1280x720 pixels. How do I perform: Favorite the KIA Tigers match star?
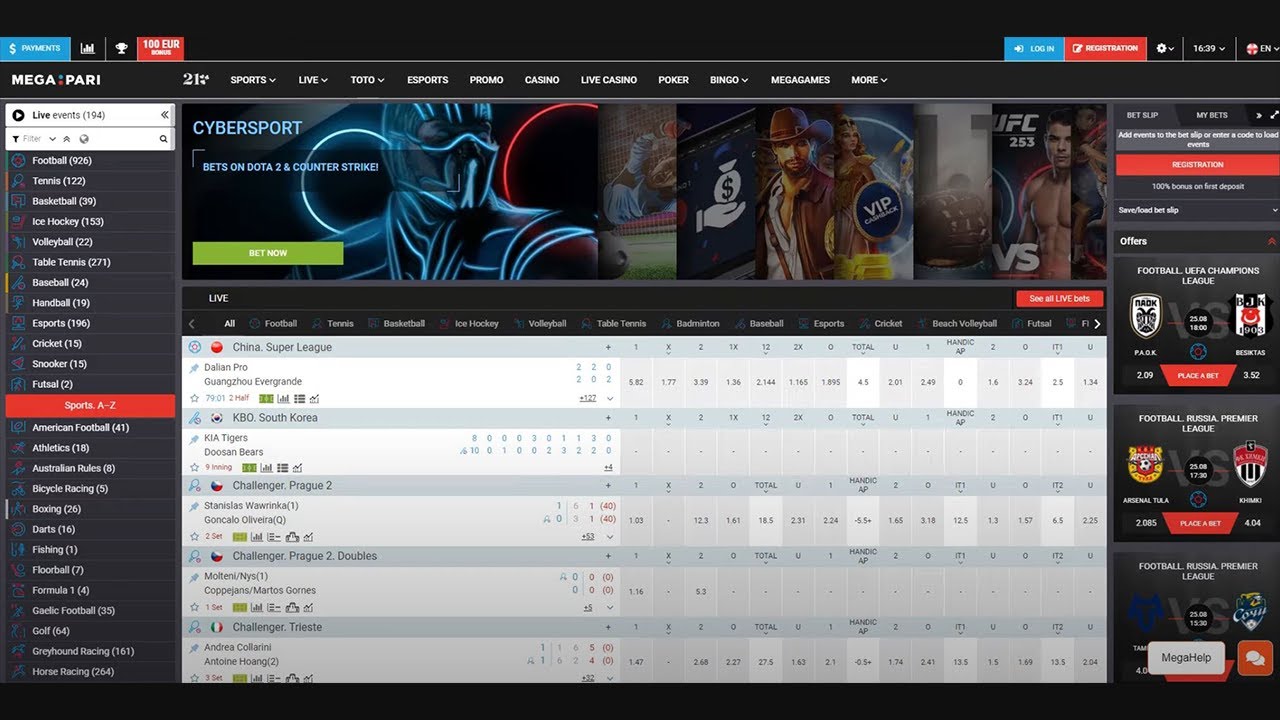tap(195, 467)
